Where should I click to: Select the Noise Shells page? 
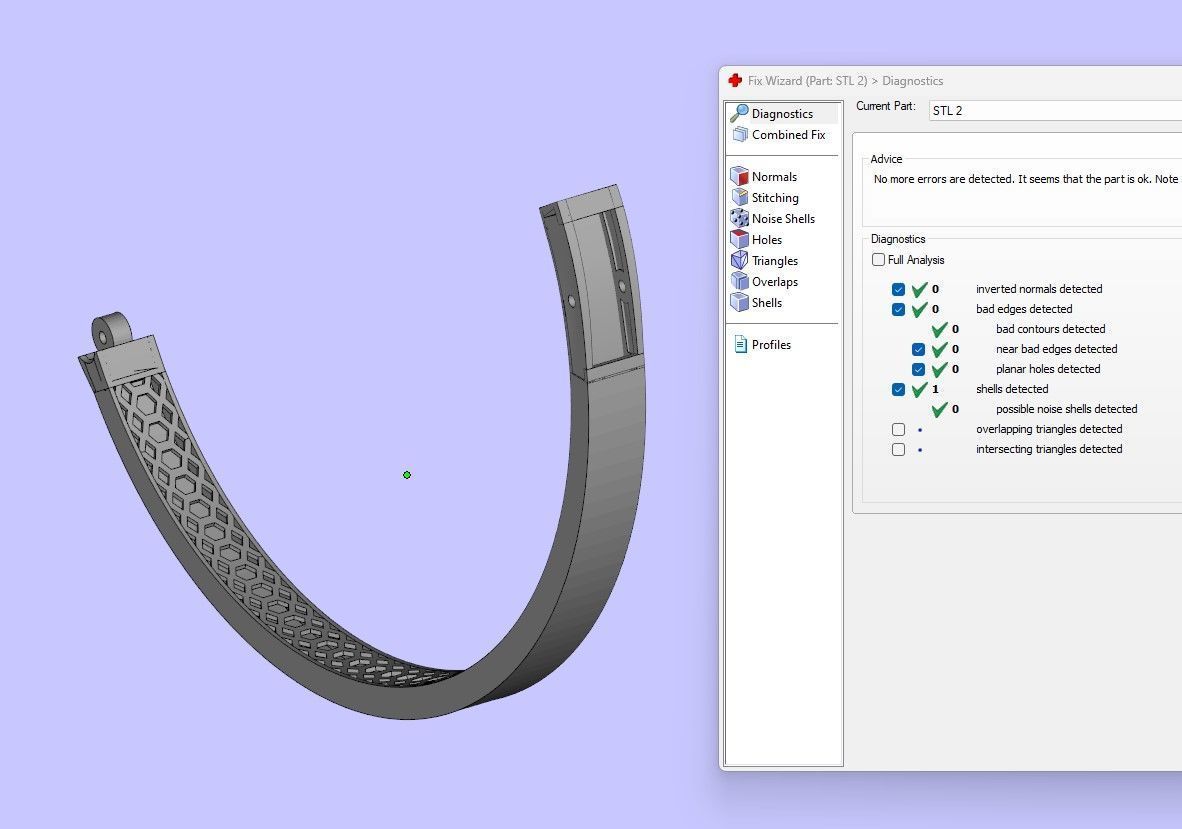[x=783, y=219]
